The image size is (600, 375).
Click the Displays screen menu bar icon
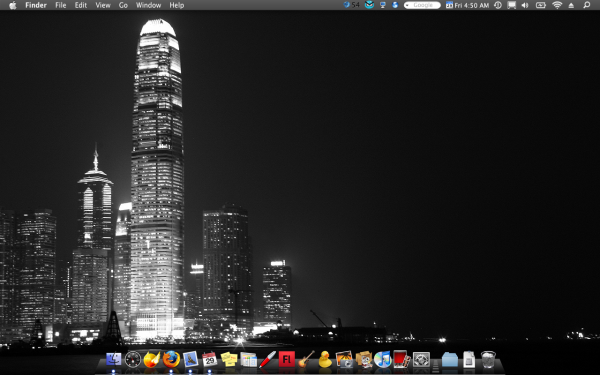(x=511, y=5)
